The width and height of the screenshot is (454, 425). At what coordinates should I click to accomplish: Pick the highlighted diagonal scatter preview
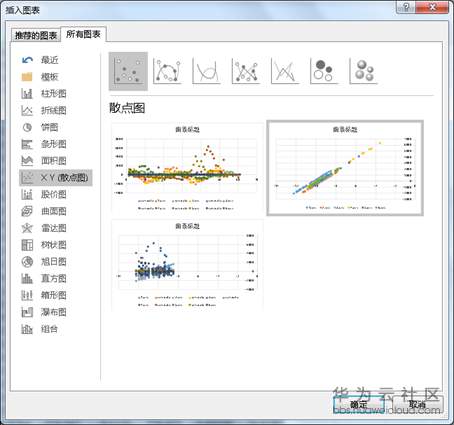click(x=345, y=168)
